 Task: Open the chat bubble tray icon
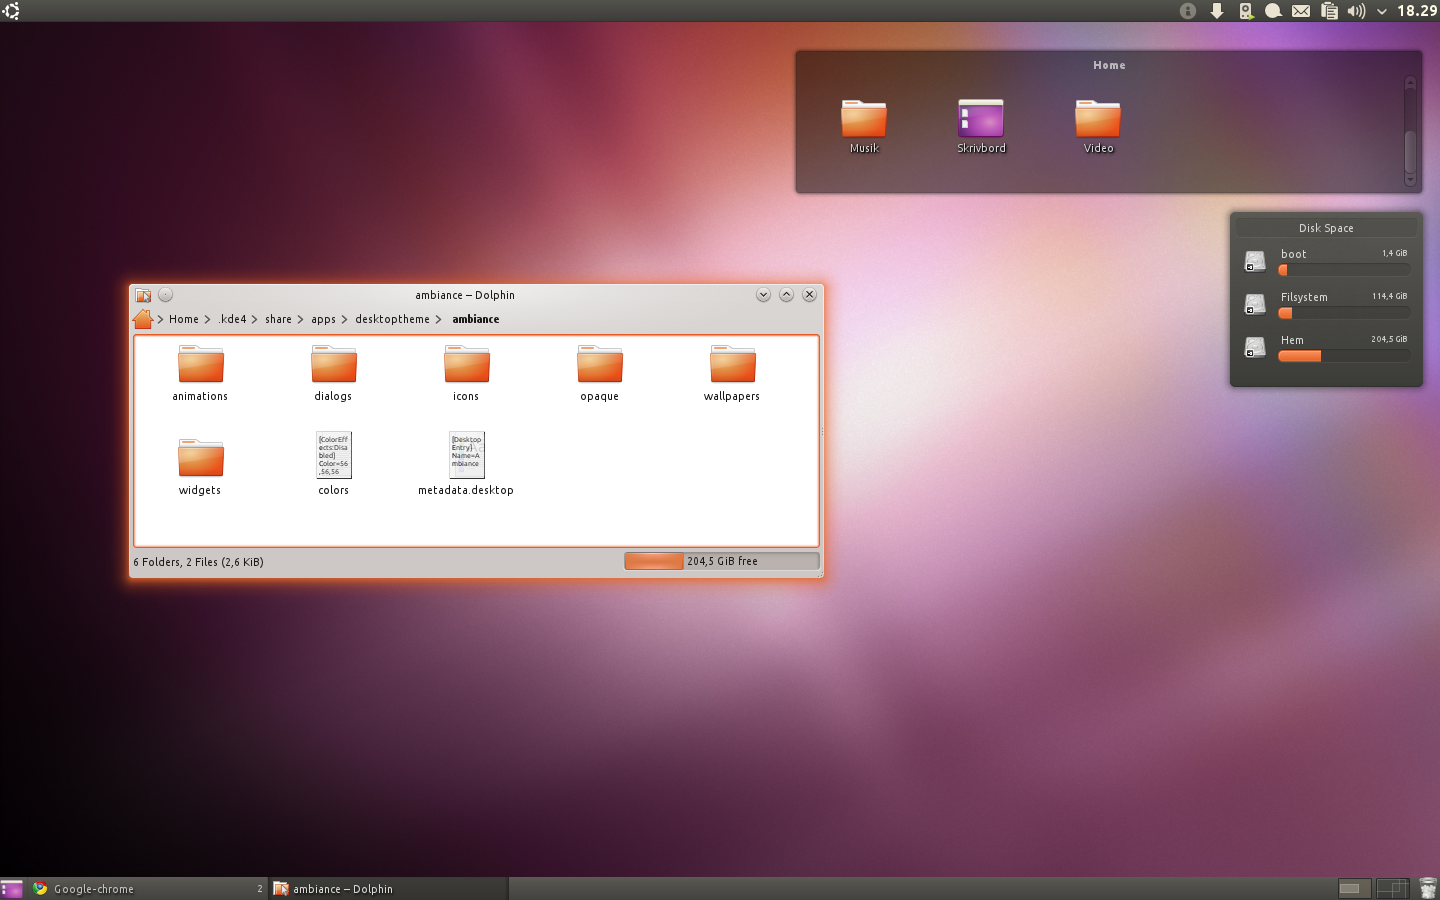click(1273, 11)
